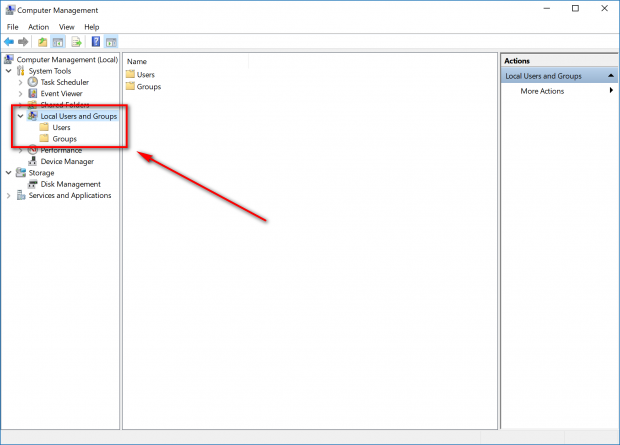Collapse the System Tools node
This screenshot has width=620, height=445.
[9, 71]
